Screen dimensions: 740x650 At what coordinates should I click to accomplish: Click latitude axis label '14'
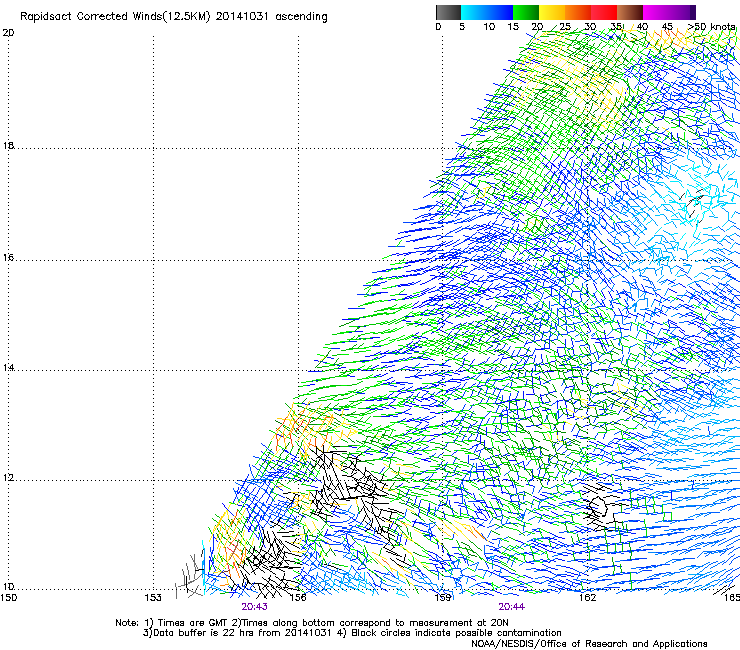click(x=8, y=368)
